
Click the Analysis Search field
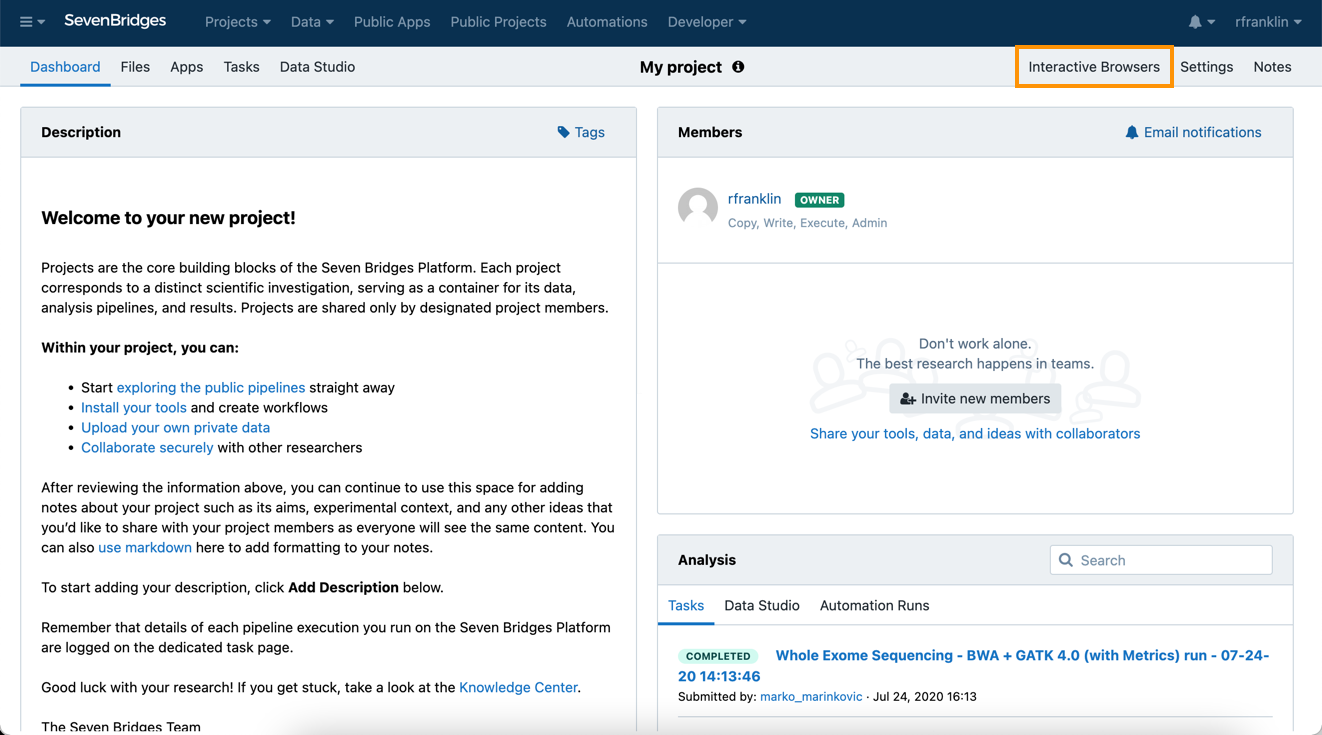click(x=1161, y=560)
